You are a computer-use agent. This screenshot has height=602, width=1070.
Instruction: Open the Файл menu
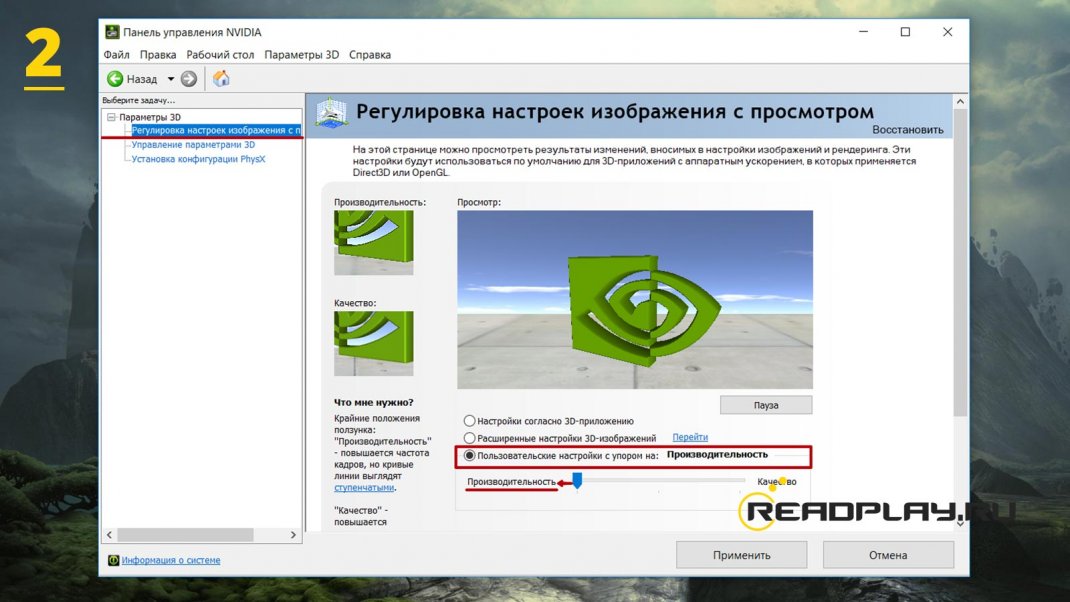[117, 55]
